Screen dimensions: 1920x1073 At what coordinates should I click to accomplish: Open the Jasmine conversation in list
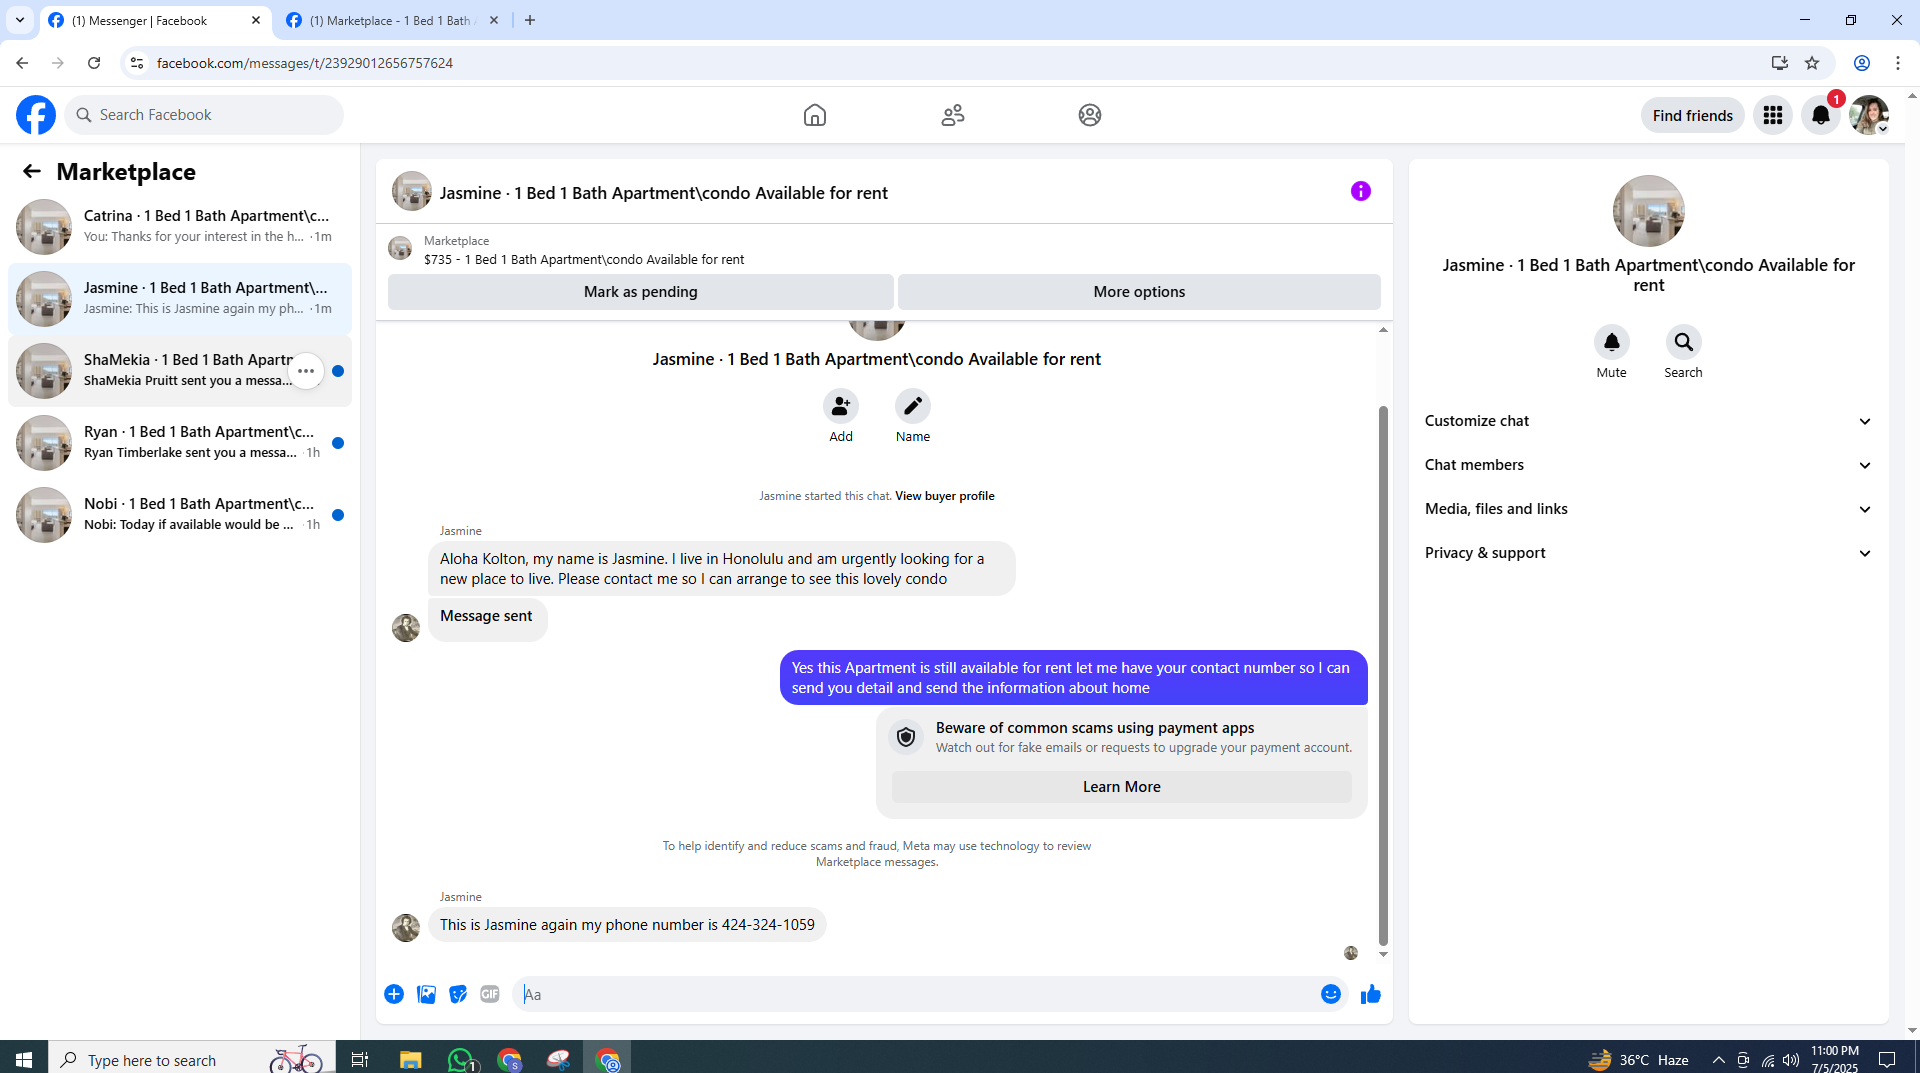pyautogui.click(x=180, y=299)
